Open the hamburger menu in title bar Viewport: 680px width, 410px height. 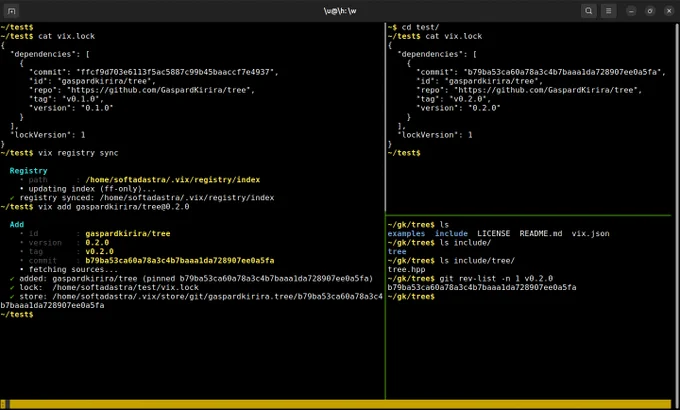tap(608, 11)
